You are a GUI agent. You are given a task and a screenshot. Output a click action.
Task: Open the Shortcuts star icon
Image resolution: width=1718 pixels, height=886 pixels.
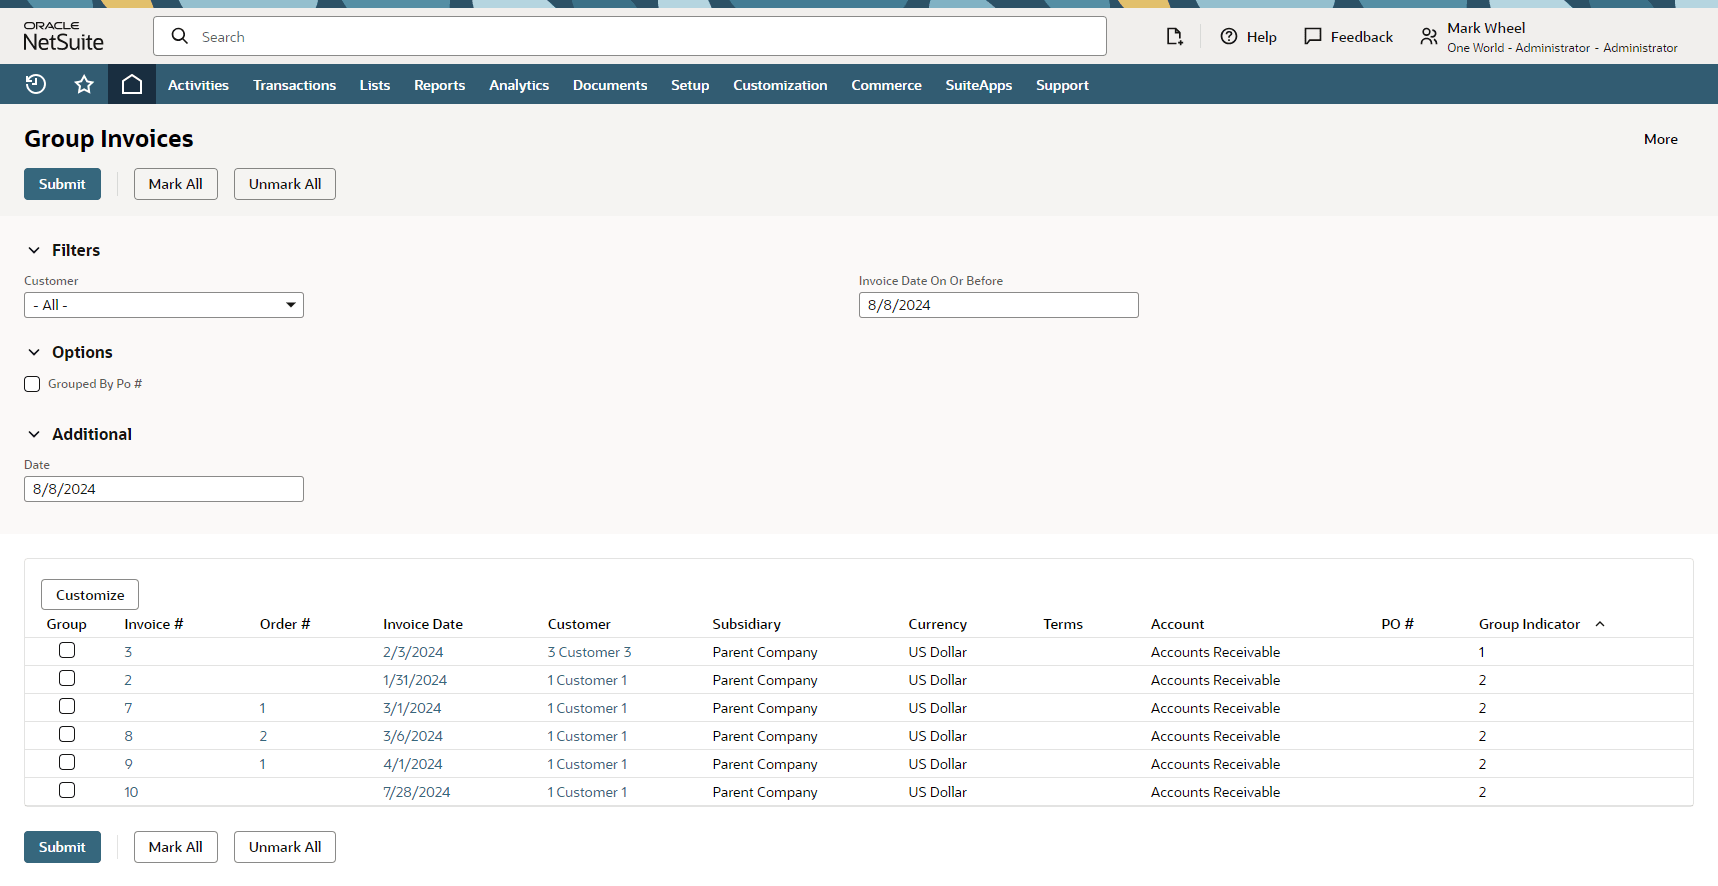coord(84,85)
